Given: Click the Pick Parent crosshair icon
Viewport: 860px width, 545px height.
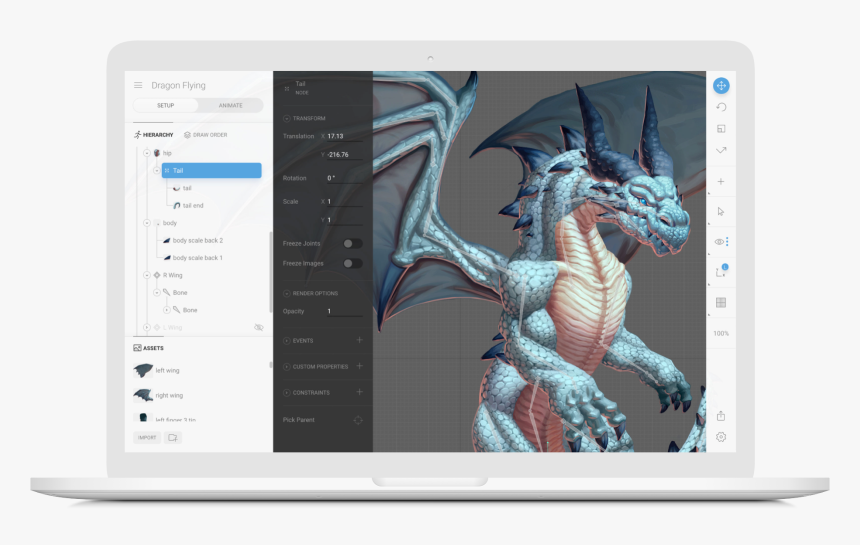Looking at the screenshot, I should 358,420.
